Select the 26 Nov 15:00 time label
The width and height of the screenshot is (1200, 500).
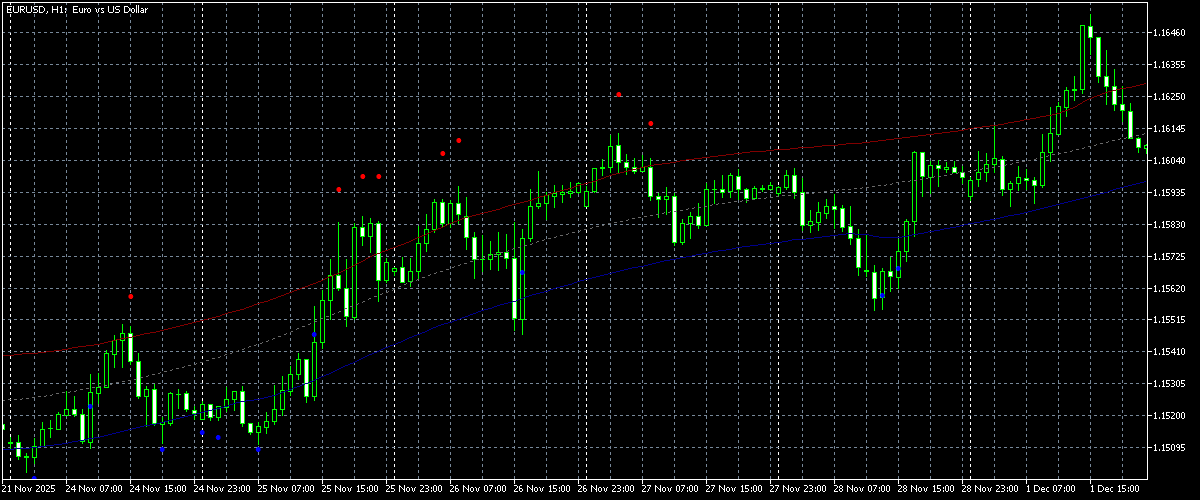(x=544, y=490)
